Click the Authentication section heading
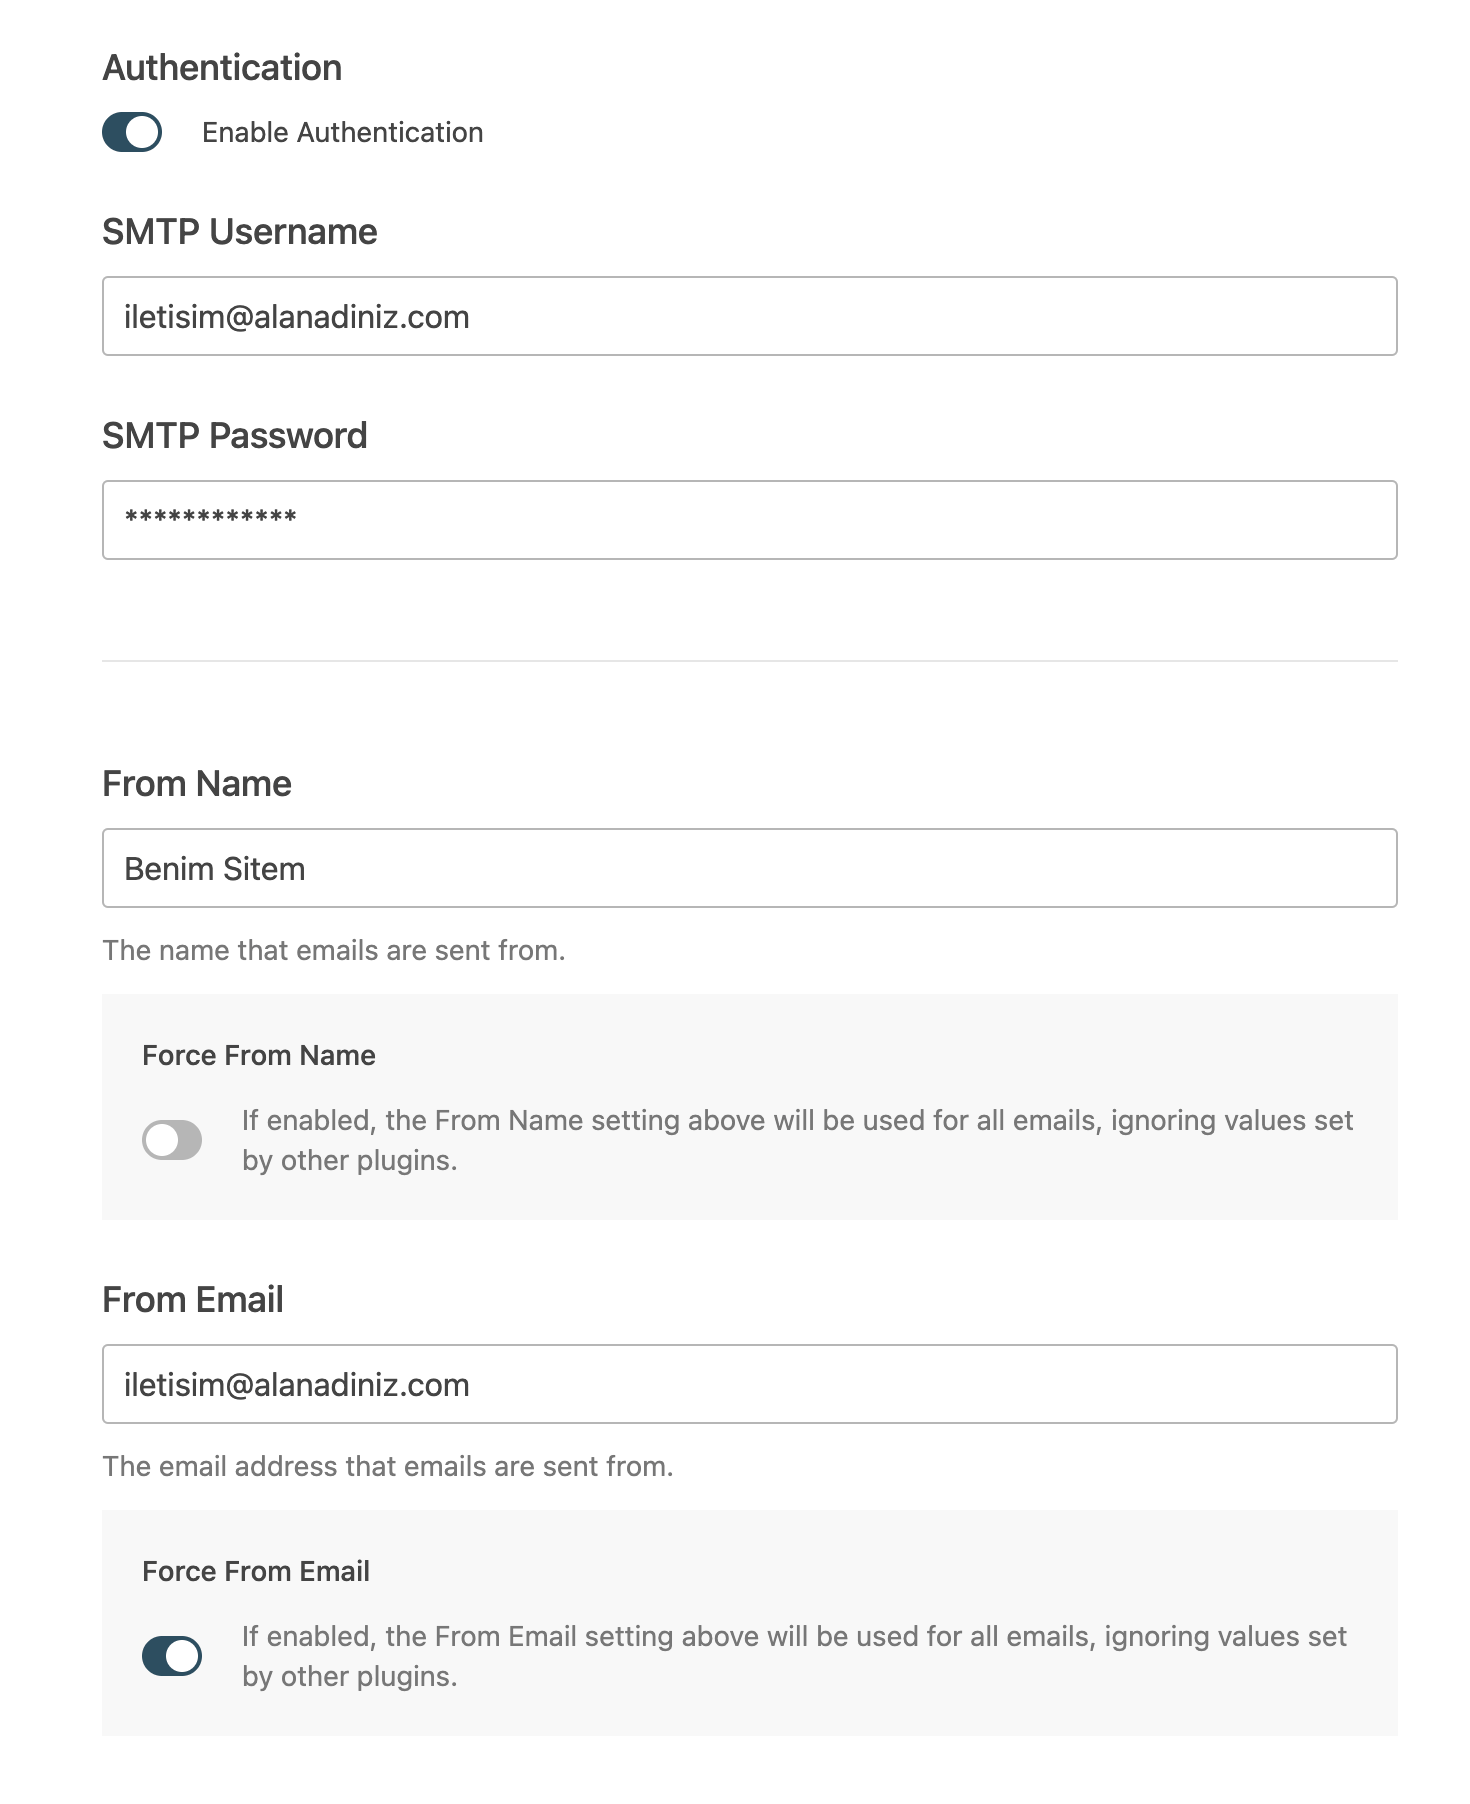 (222, 68)
